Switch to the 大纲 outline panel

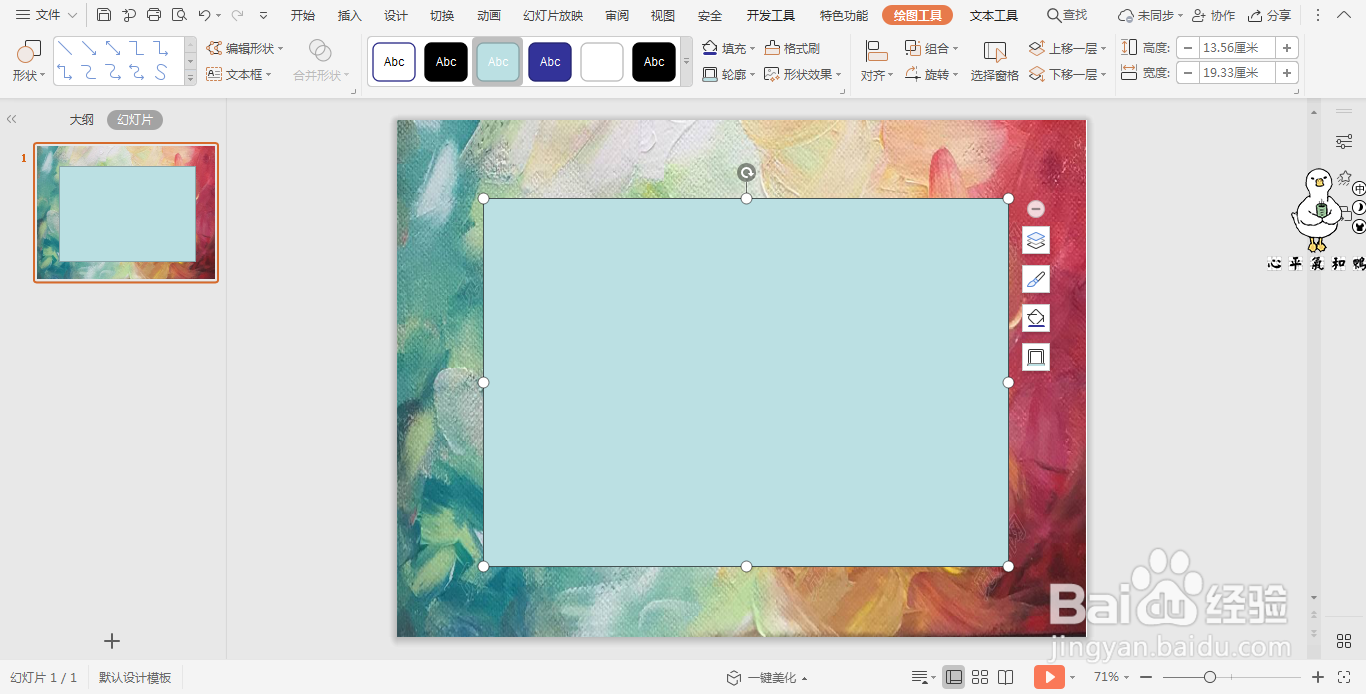point(82,119)
